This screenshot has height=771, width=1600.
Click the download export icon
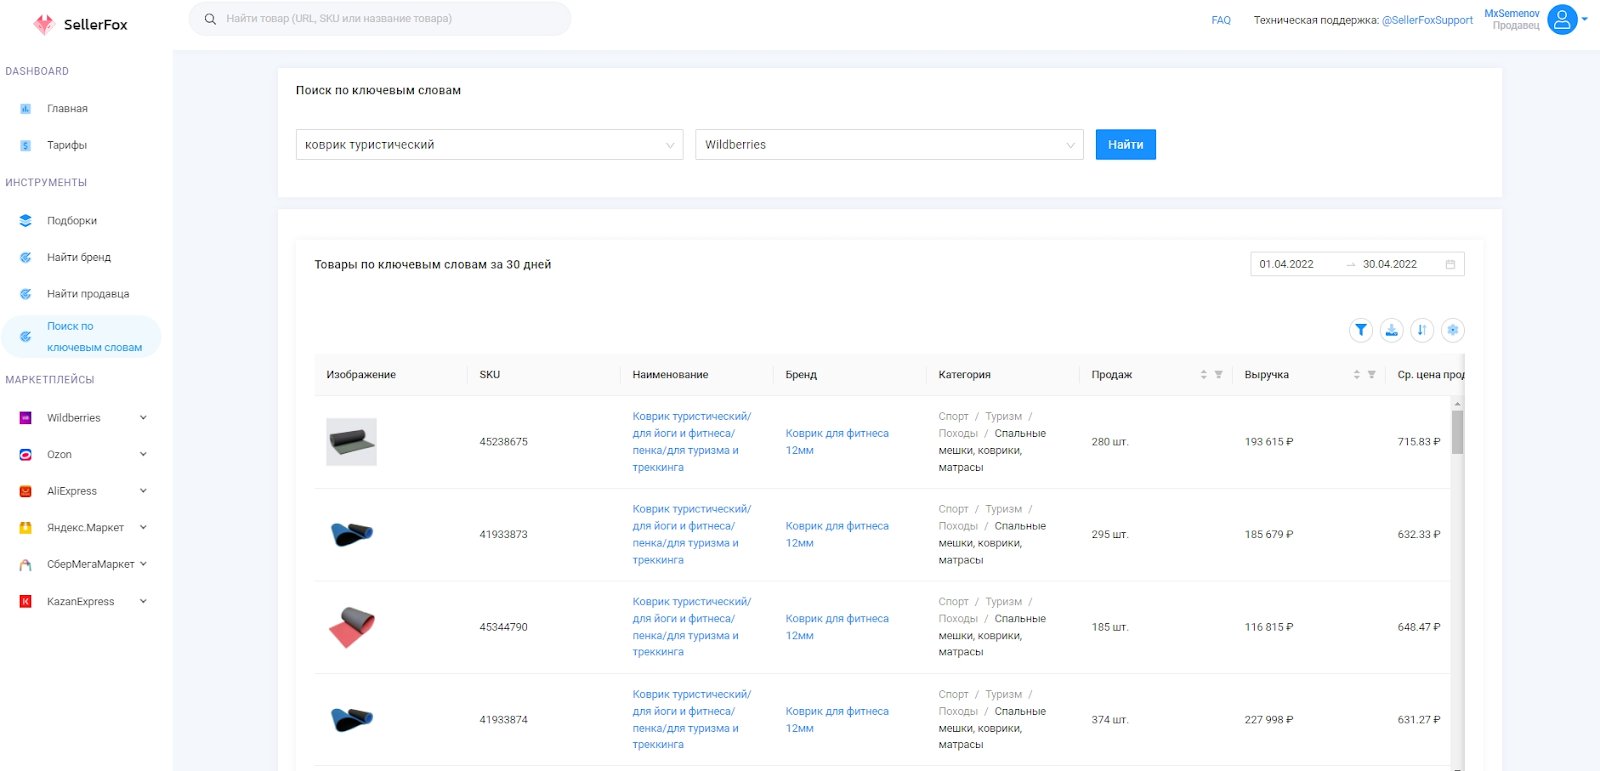[1391, 330]
